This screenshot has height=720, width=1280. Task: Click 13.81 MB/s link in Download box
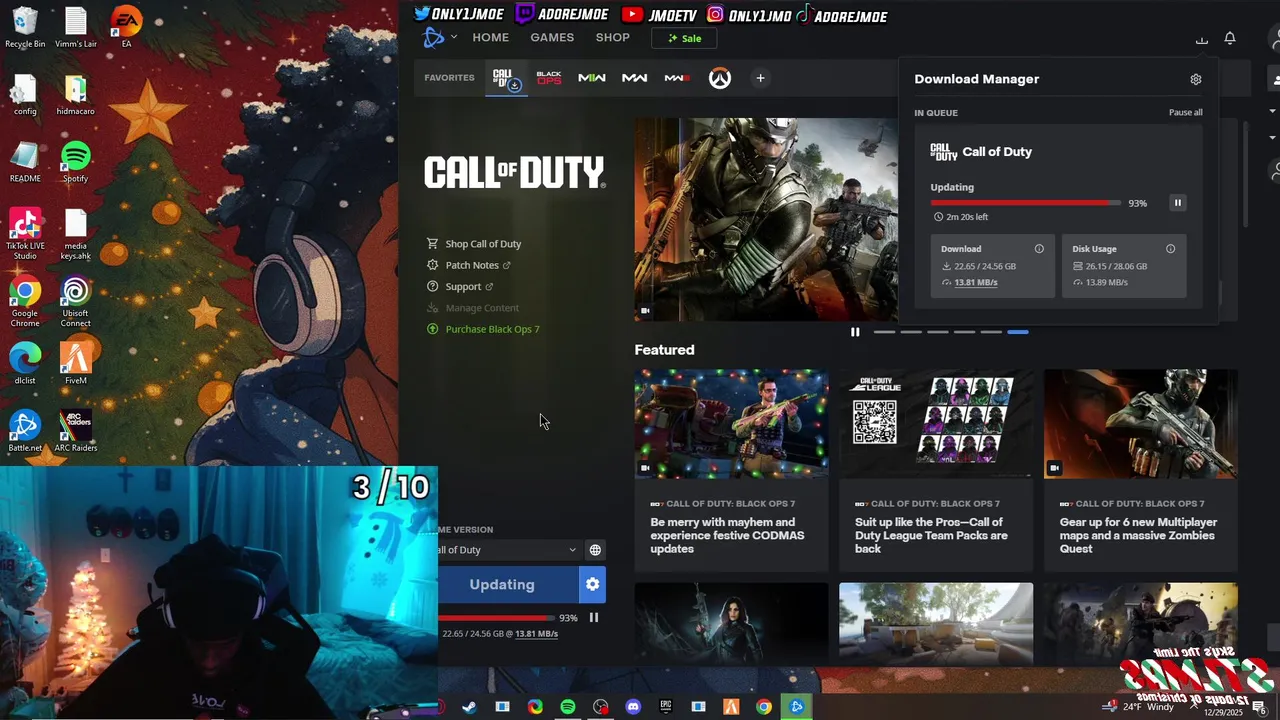point(976,283)
